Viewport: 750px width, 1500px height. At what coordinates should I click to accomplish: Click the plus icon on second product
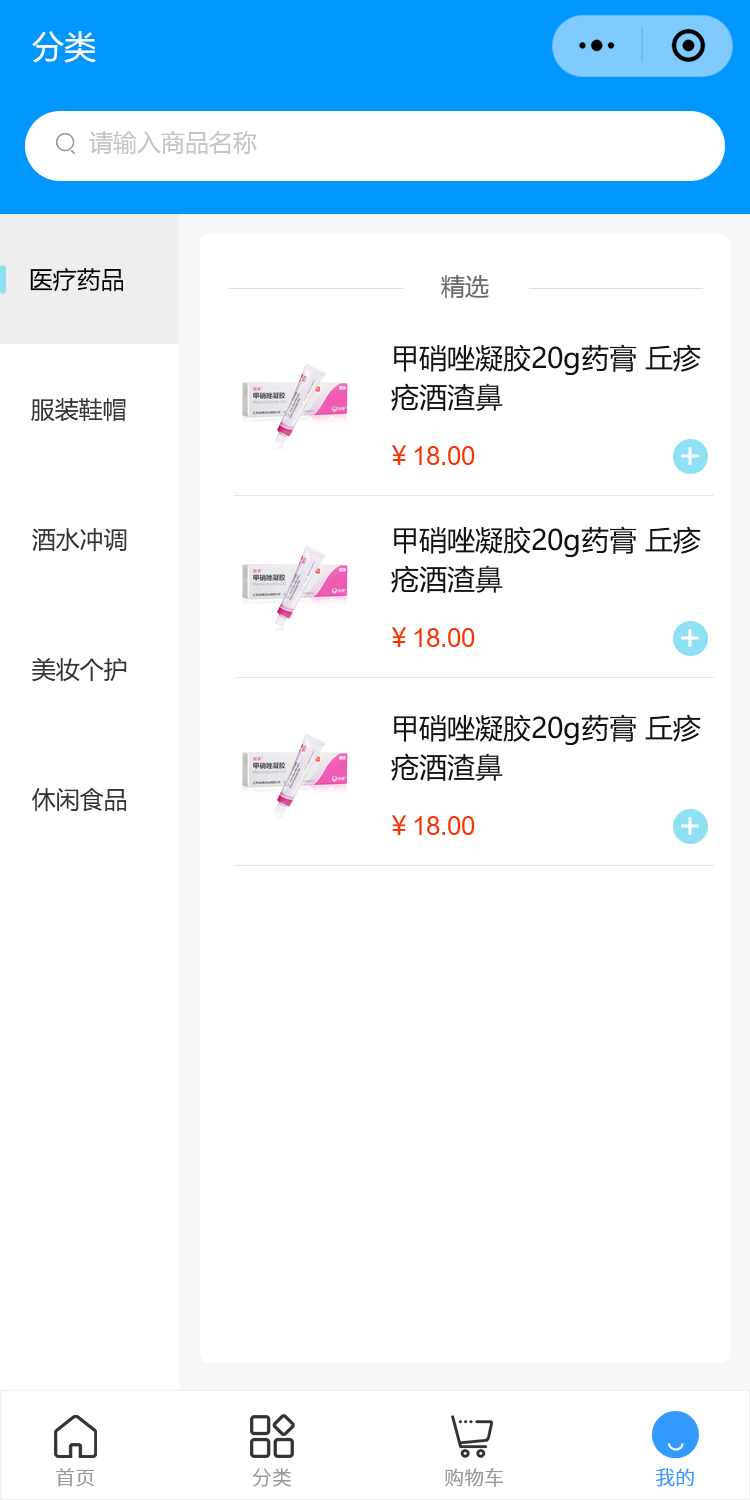pos(690,638)
